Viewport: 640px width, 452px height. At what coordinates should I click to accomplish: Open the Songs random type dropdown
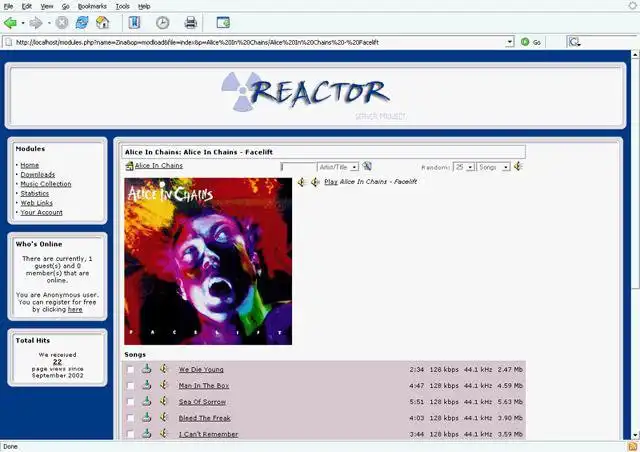click(x=493, y=167)
